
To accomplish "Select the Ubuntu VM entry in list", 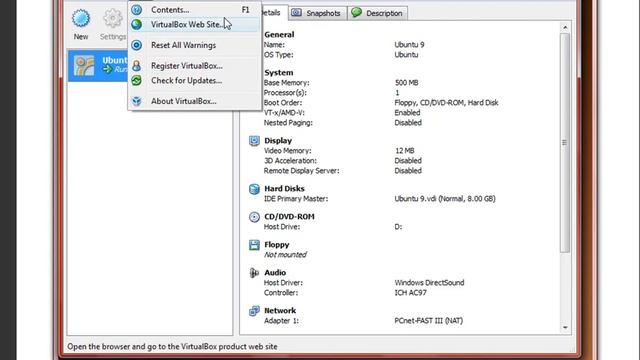I will [98, 66].
